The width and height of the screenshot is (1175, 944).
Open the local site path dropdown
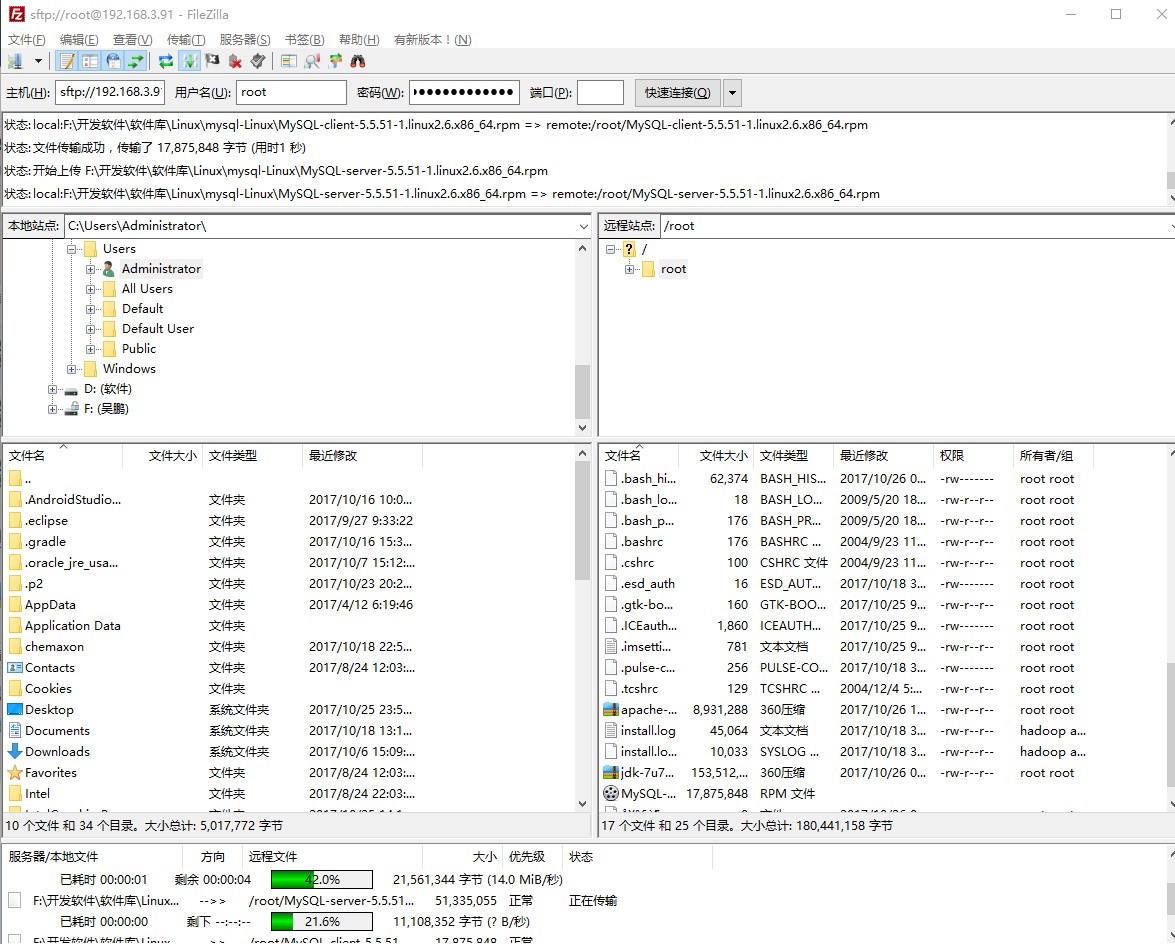(583, 226)
